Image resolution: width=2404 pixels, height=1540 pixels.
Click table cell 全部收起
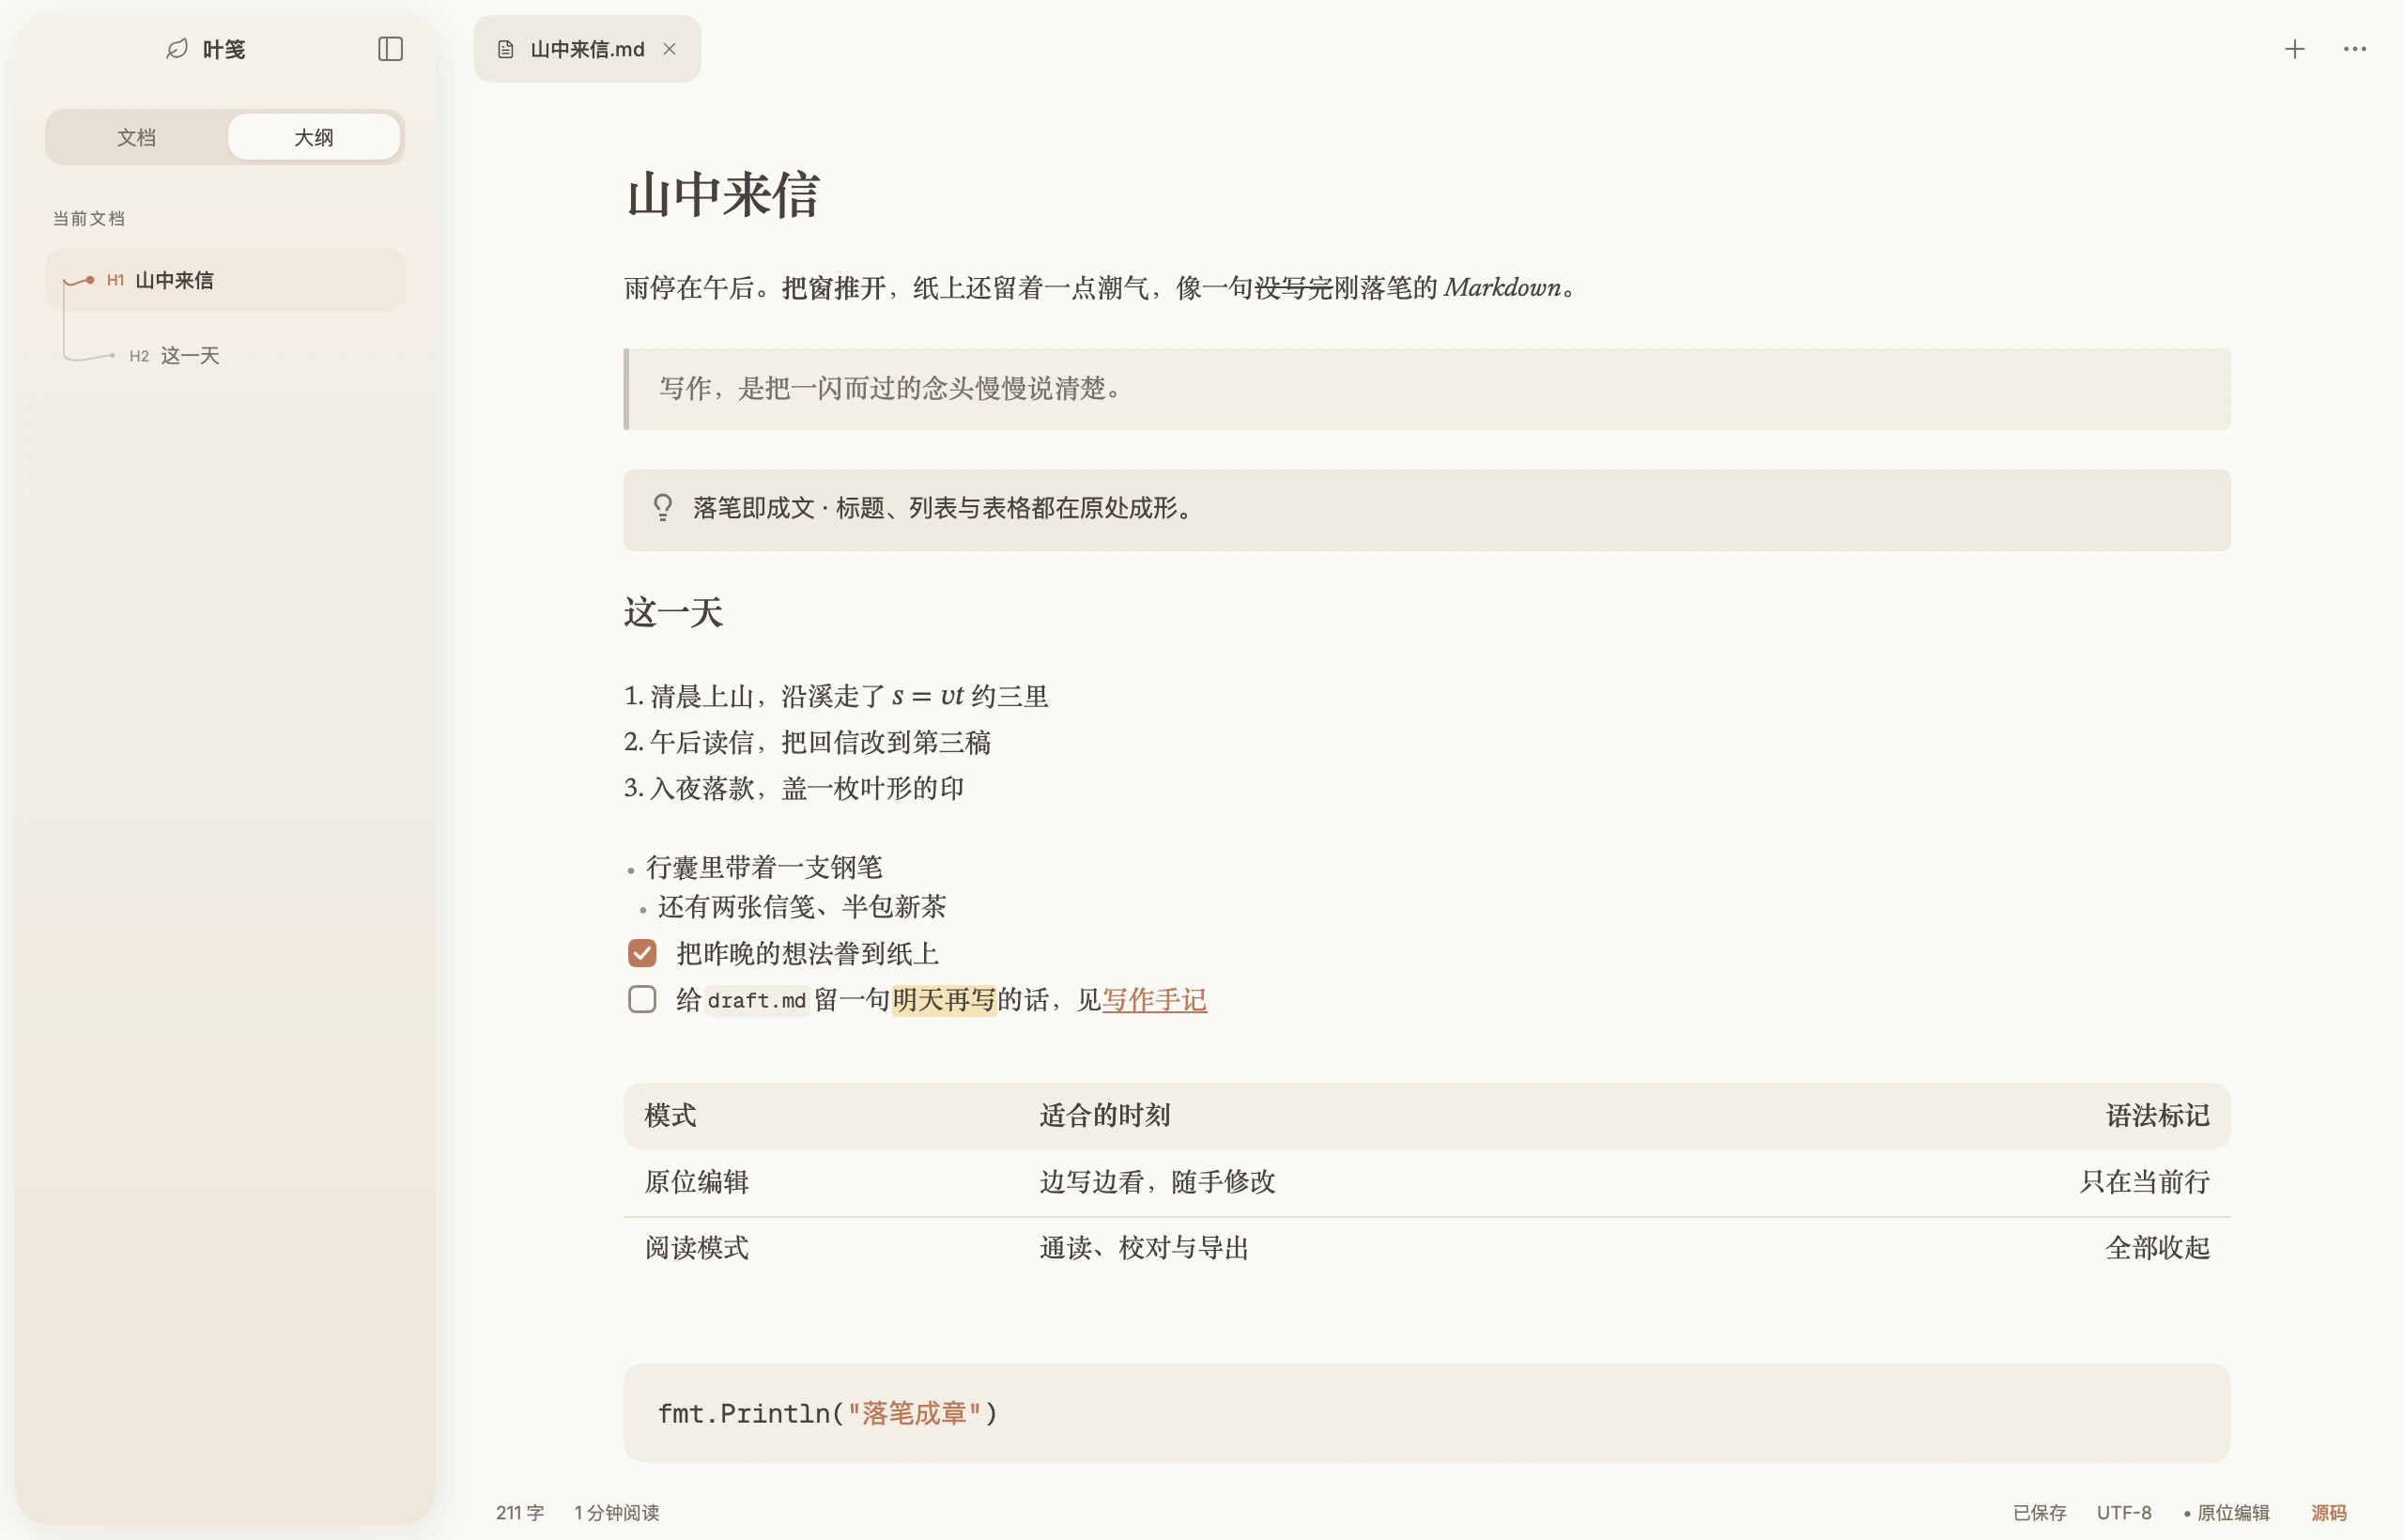click(x=2158, y=1248)
